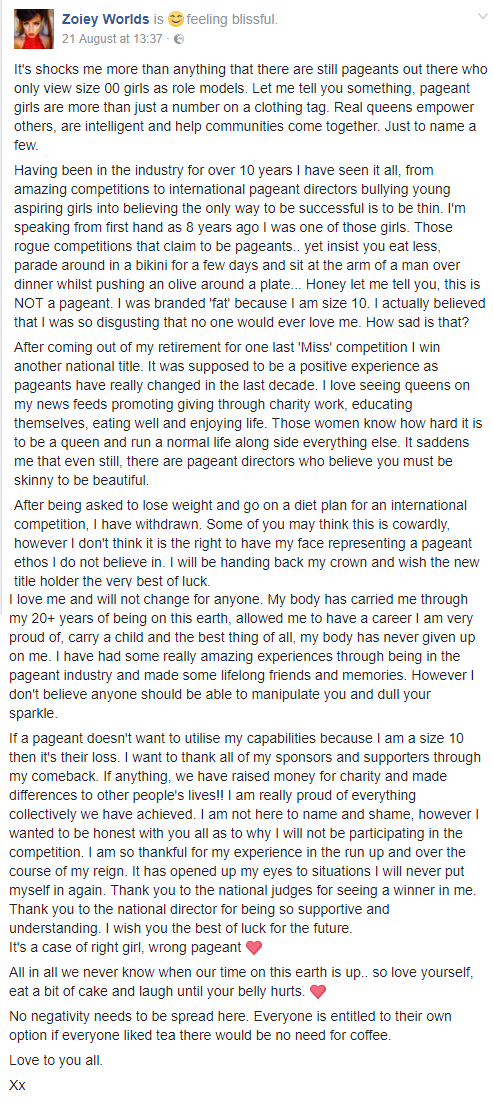Click heart emoji after "belly hurts"
This screenshot has height=1109, width=493.
tap(318, 992)
